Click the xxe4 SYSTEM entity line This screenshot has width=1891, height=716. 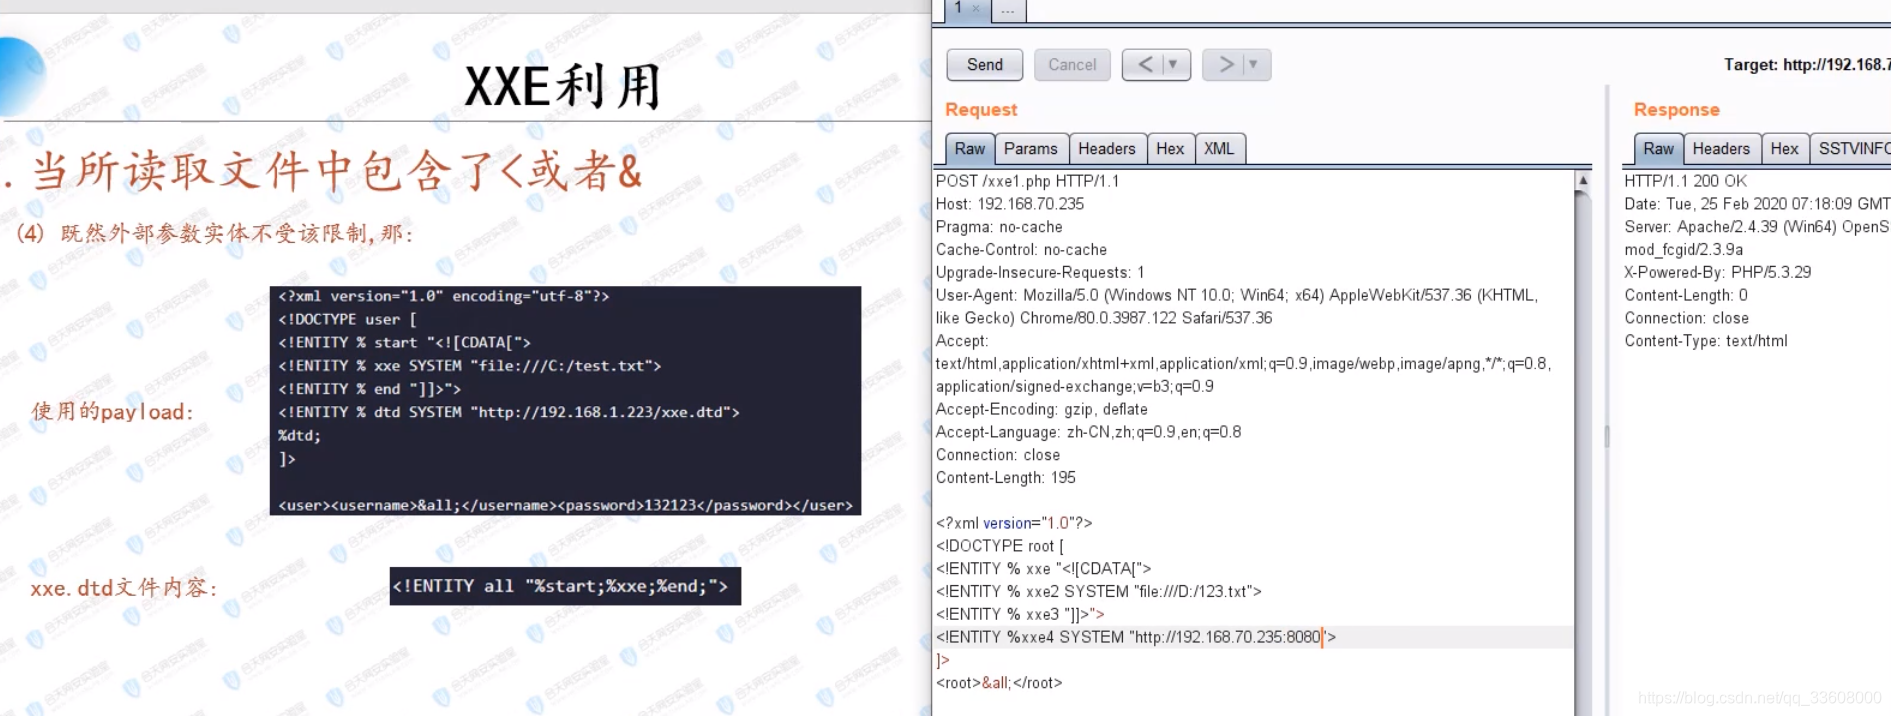pyautogui.click(x=1136, y=637)
